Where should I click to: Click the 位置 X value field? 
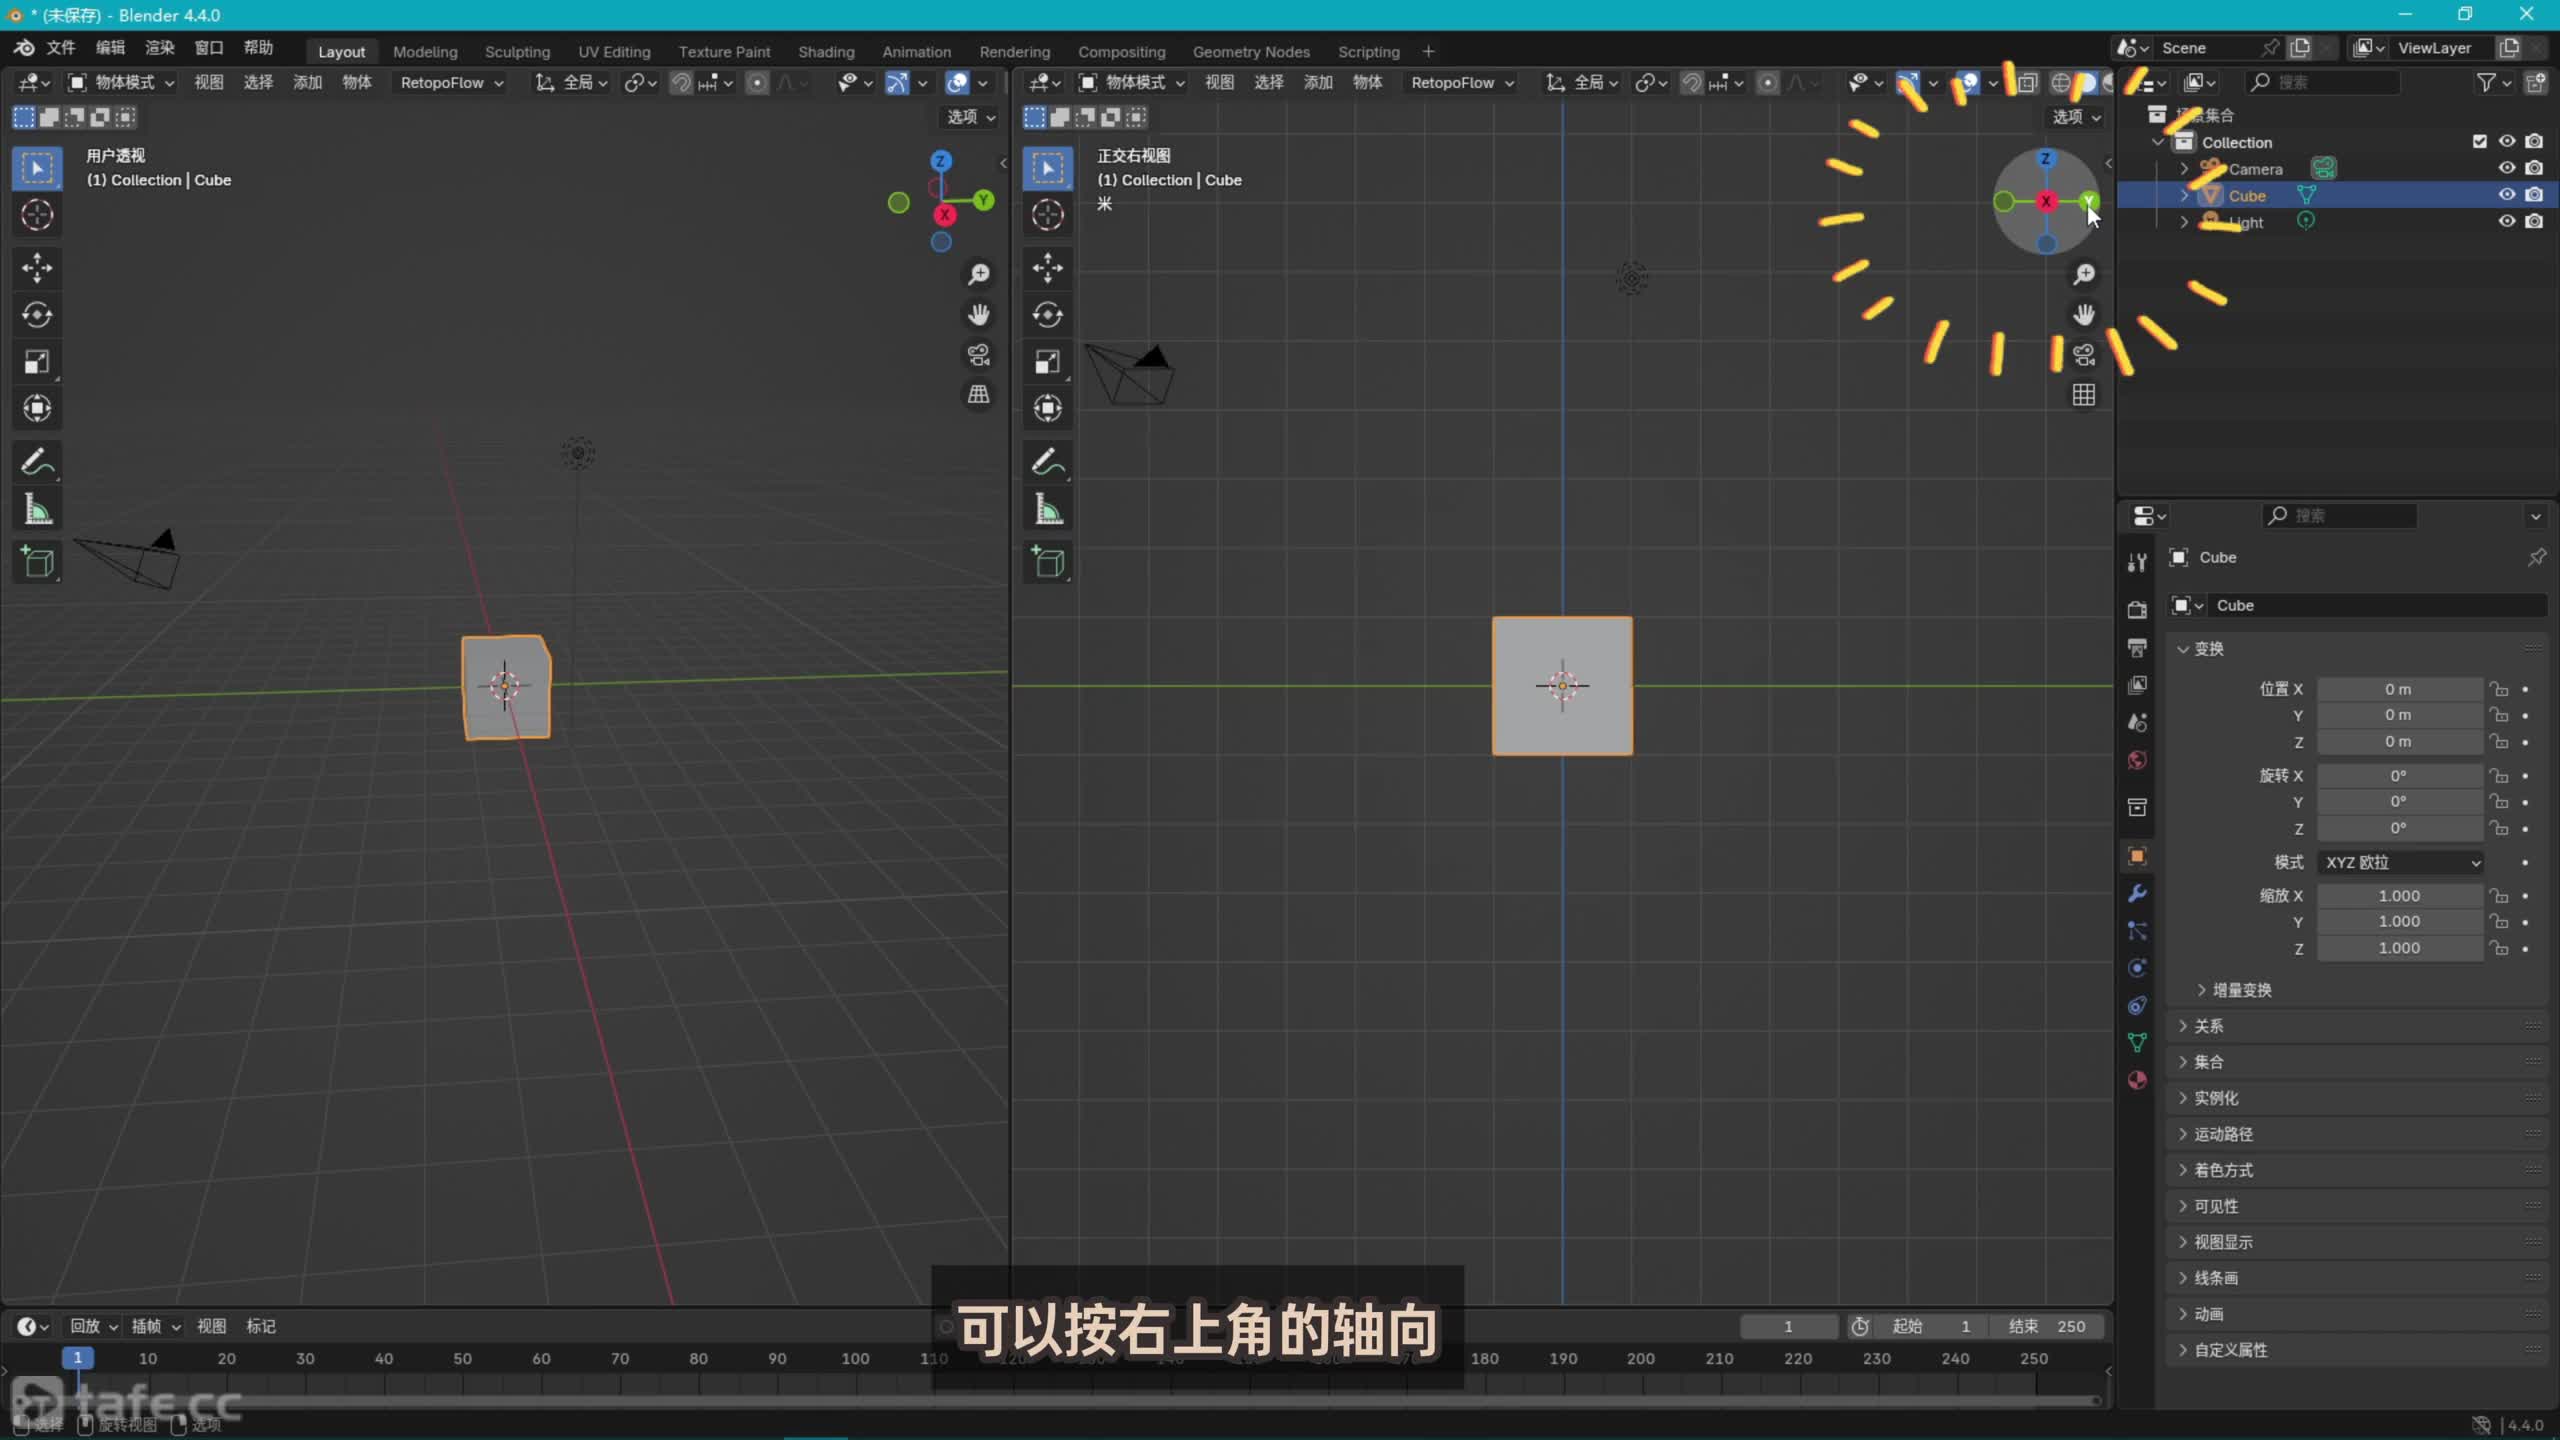click(x=2398, y=689)
